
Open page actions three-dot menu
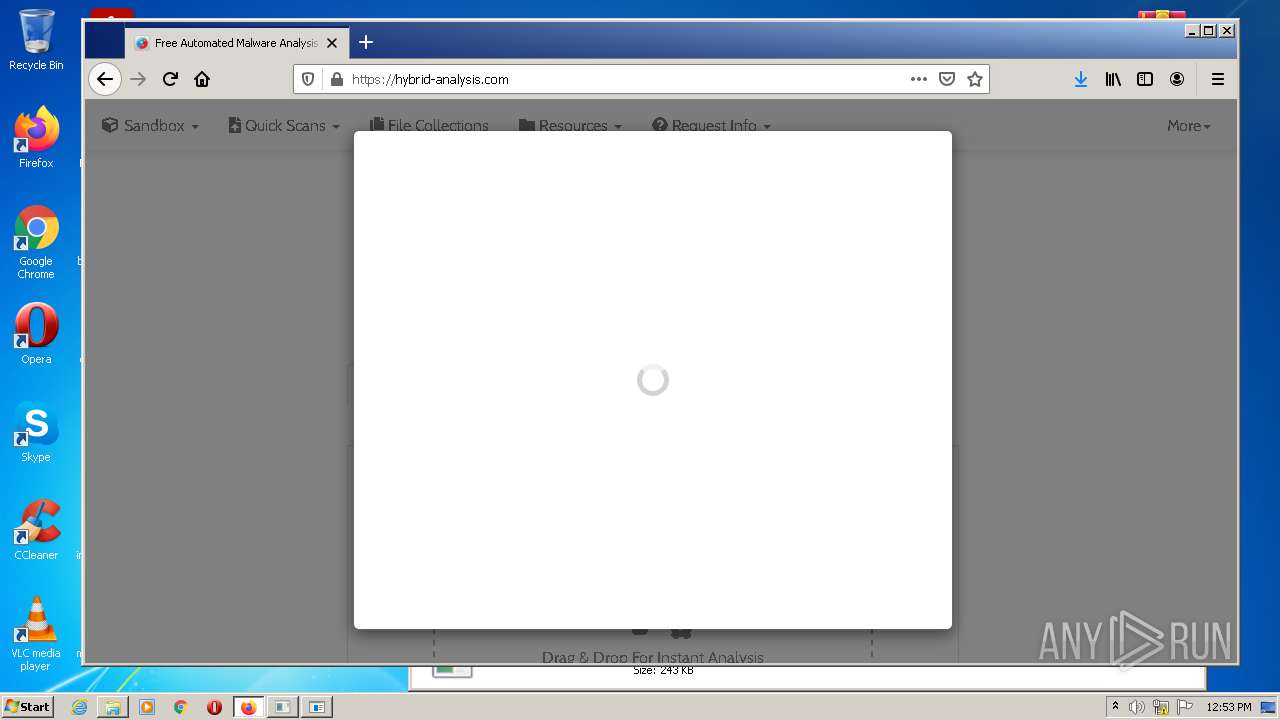918,79
